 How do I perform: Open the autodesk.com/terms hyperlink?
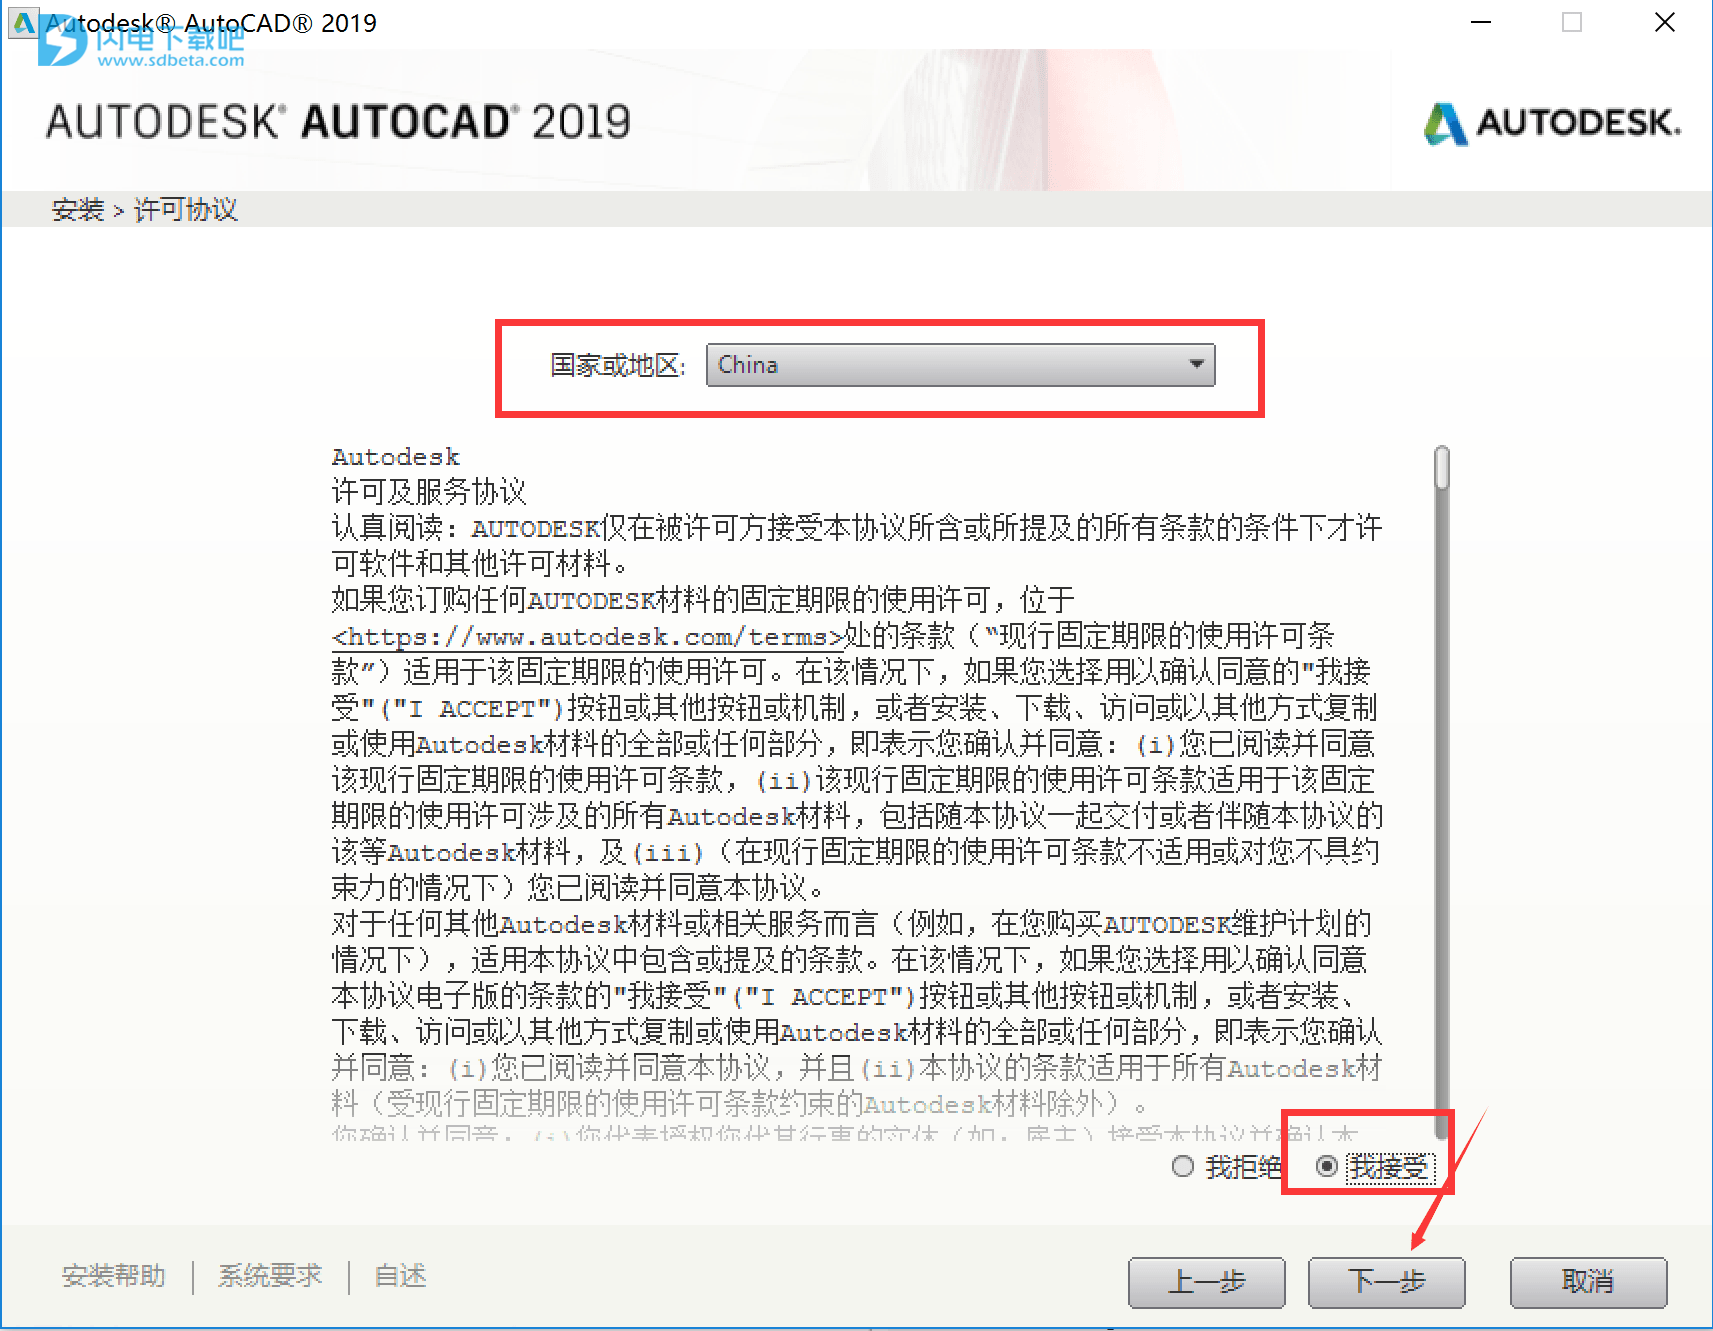(588, 637)
